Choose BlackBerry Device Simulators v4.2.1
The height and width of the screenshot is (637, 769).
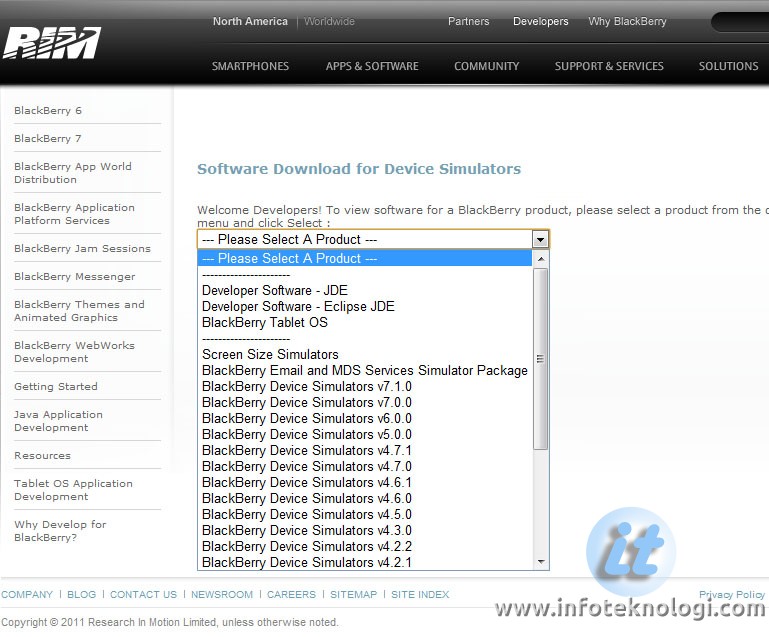tap(365, 562)
